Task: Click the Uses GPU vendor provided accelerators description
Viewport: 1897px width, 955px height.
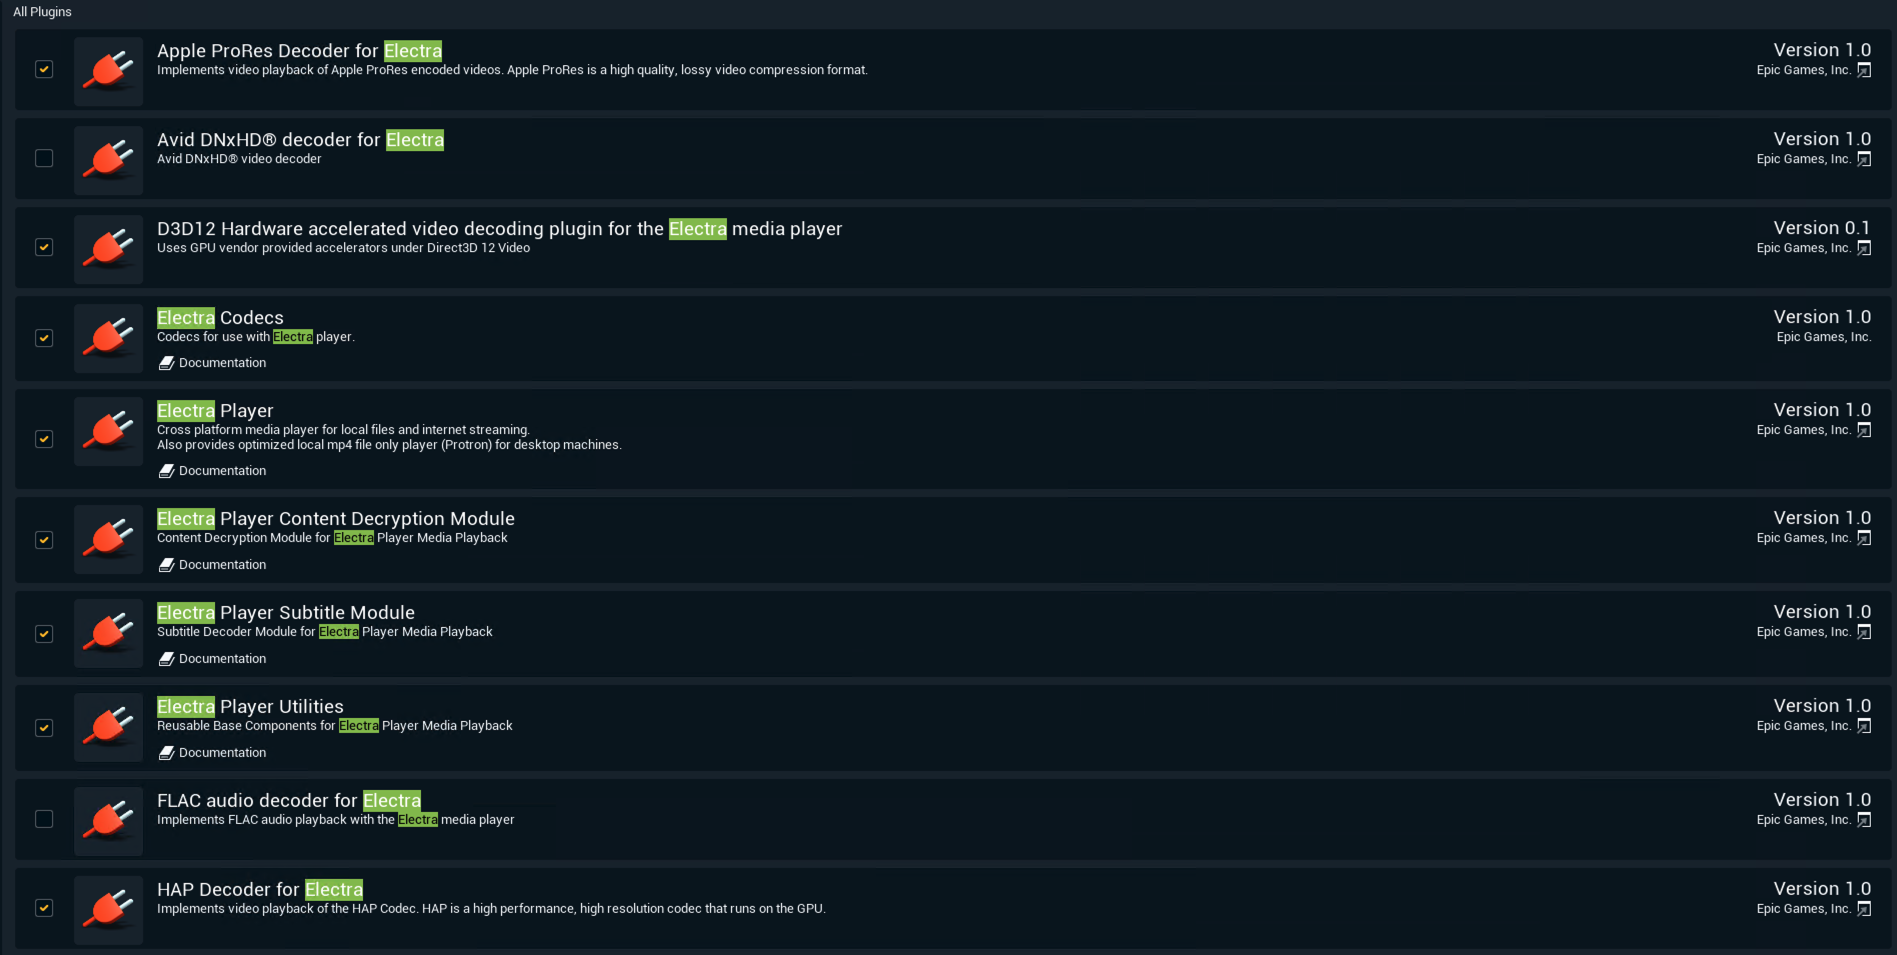Action: (343, 248)
